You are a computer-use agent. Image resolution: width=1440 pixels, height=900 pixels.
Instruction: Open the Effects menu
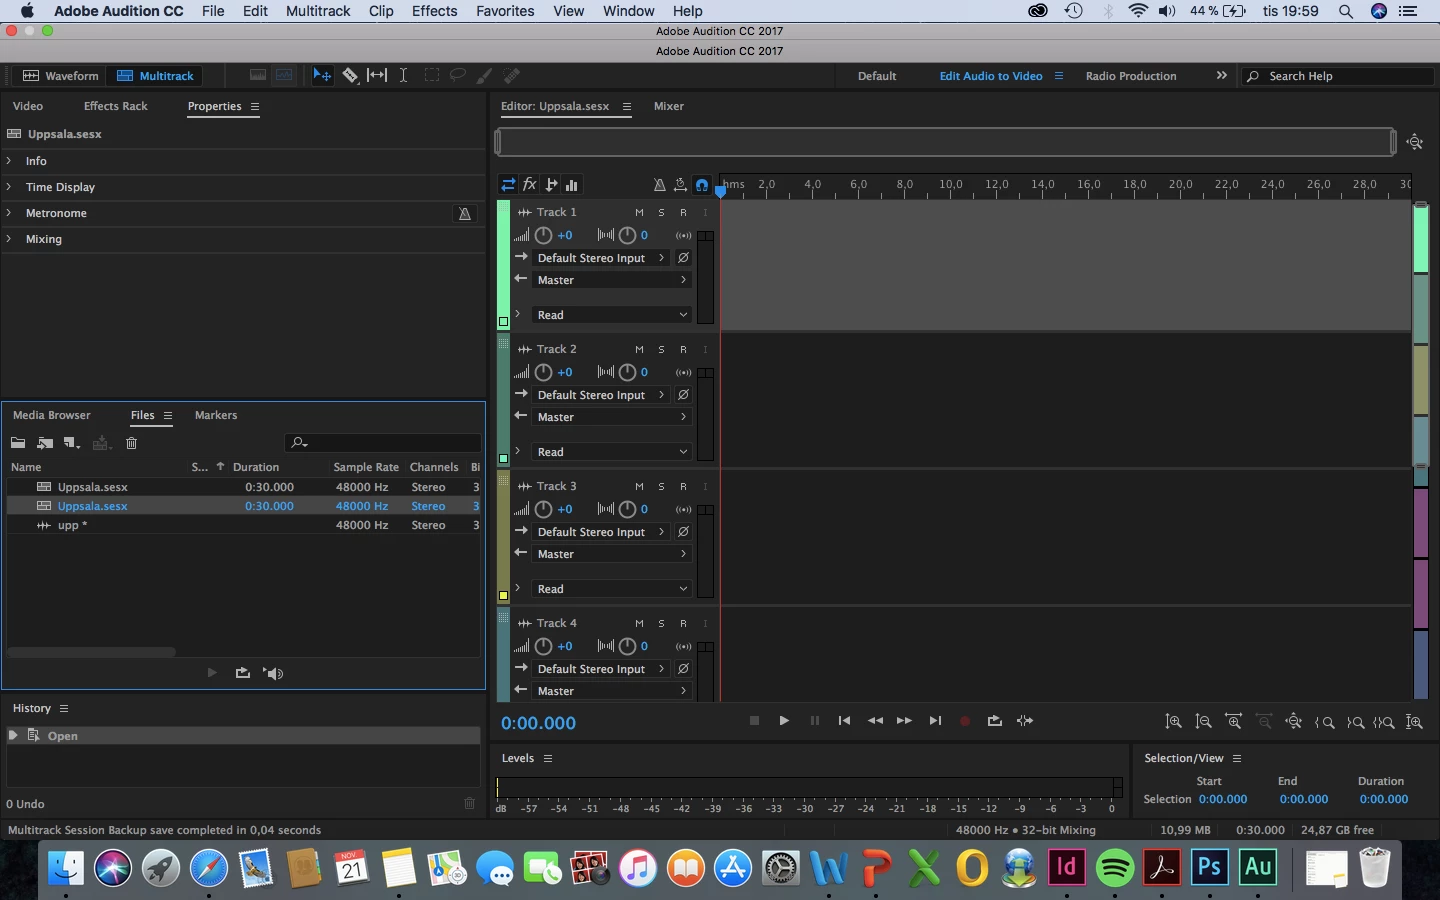tap(434, 11)
